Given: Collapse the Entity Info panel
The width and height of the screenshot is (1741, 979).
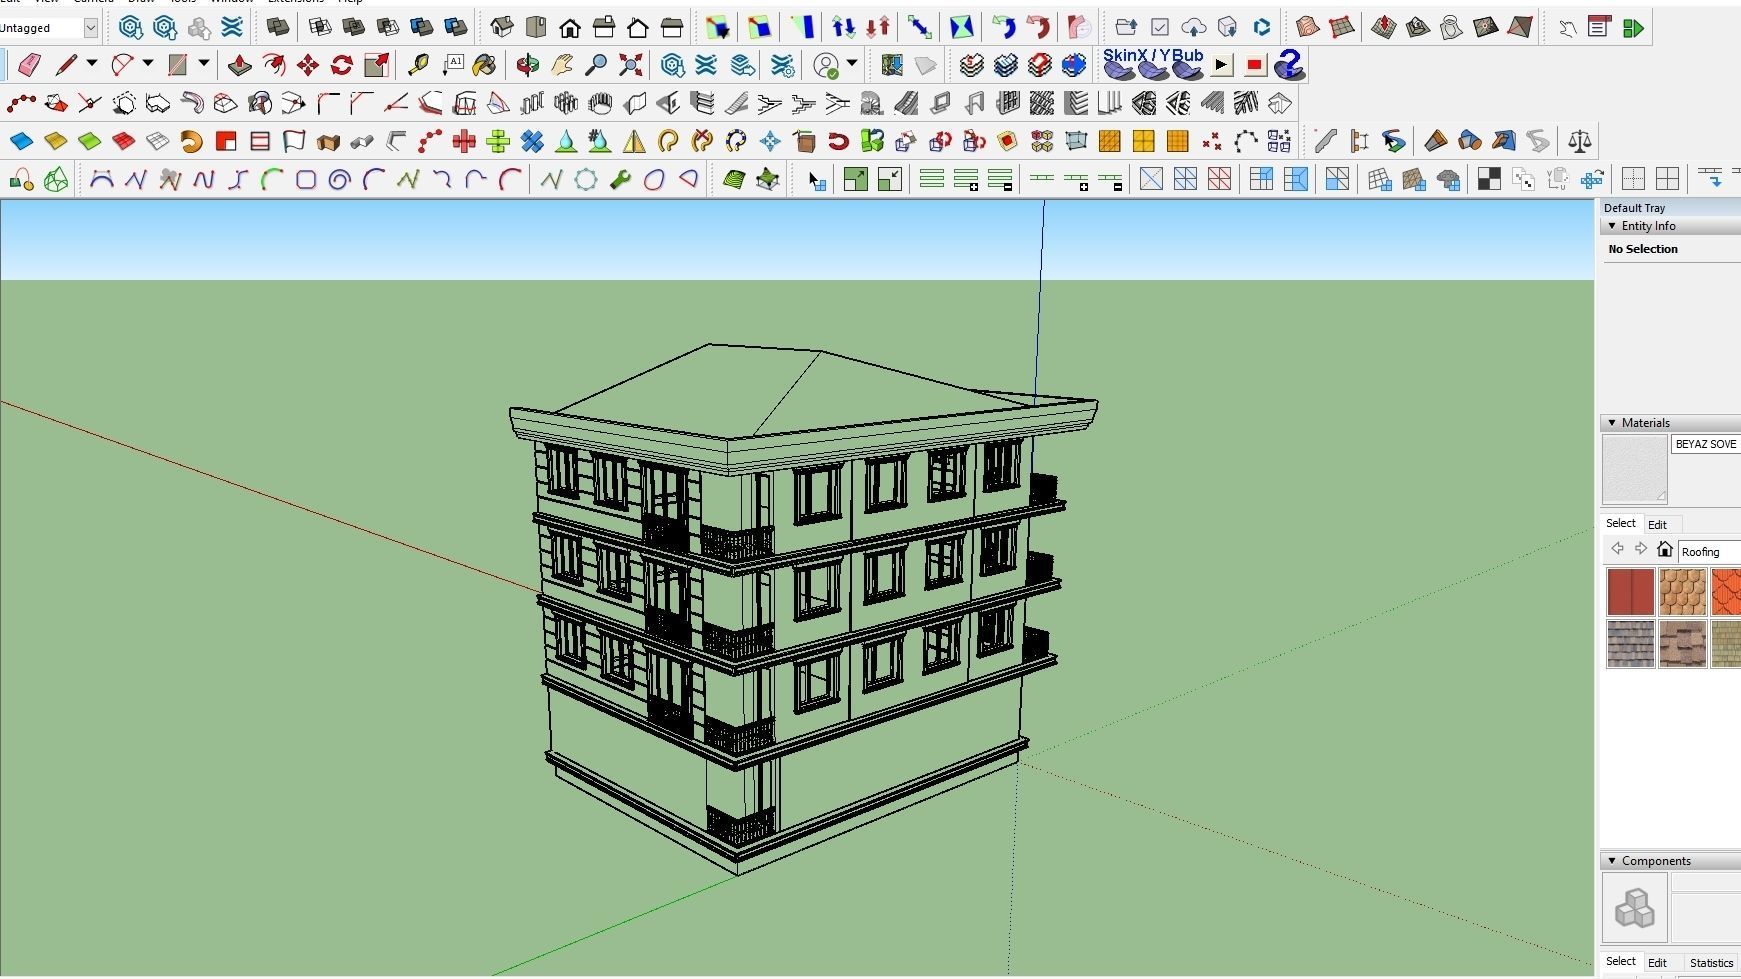Looking at the screenshot, I should (x=1612, y=226).
